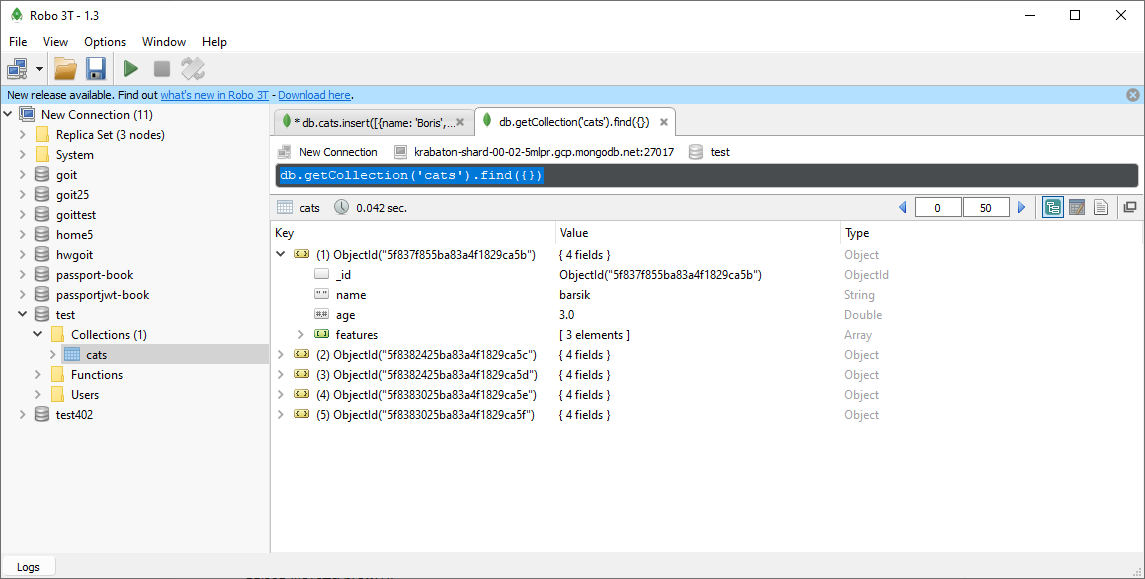Collapse document (1) ObjectId row
1145x579 pixels.
click(x=280, y=255)
